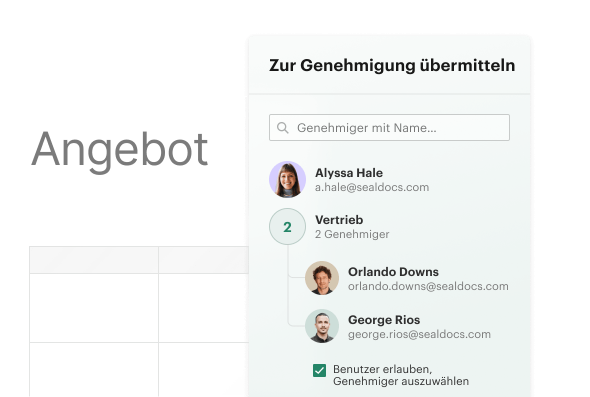The height and width of the screenshot is (397, 590).
Task: Click the 'Benutzer erlauben, Genehmiger auszuwählen' label
Action: pos(401,375)
